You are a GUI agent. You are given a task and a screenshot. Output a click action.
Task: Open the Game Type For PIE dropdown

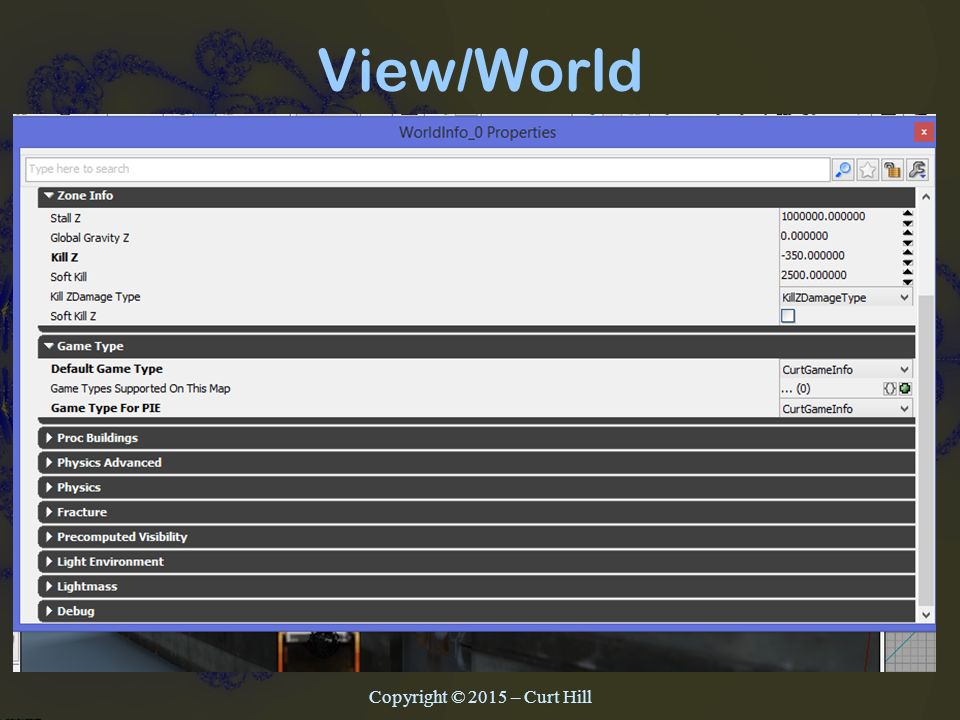(846, 408)
